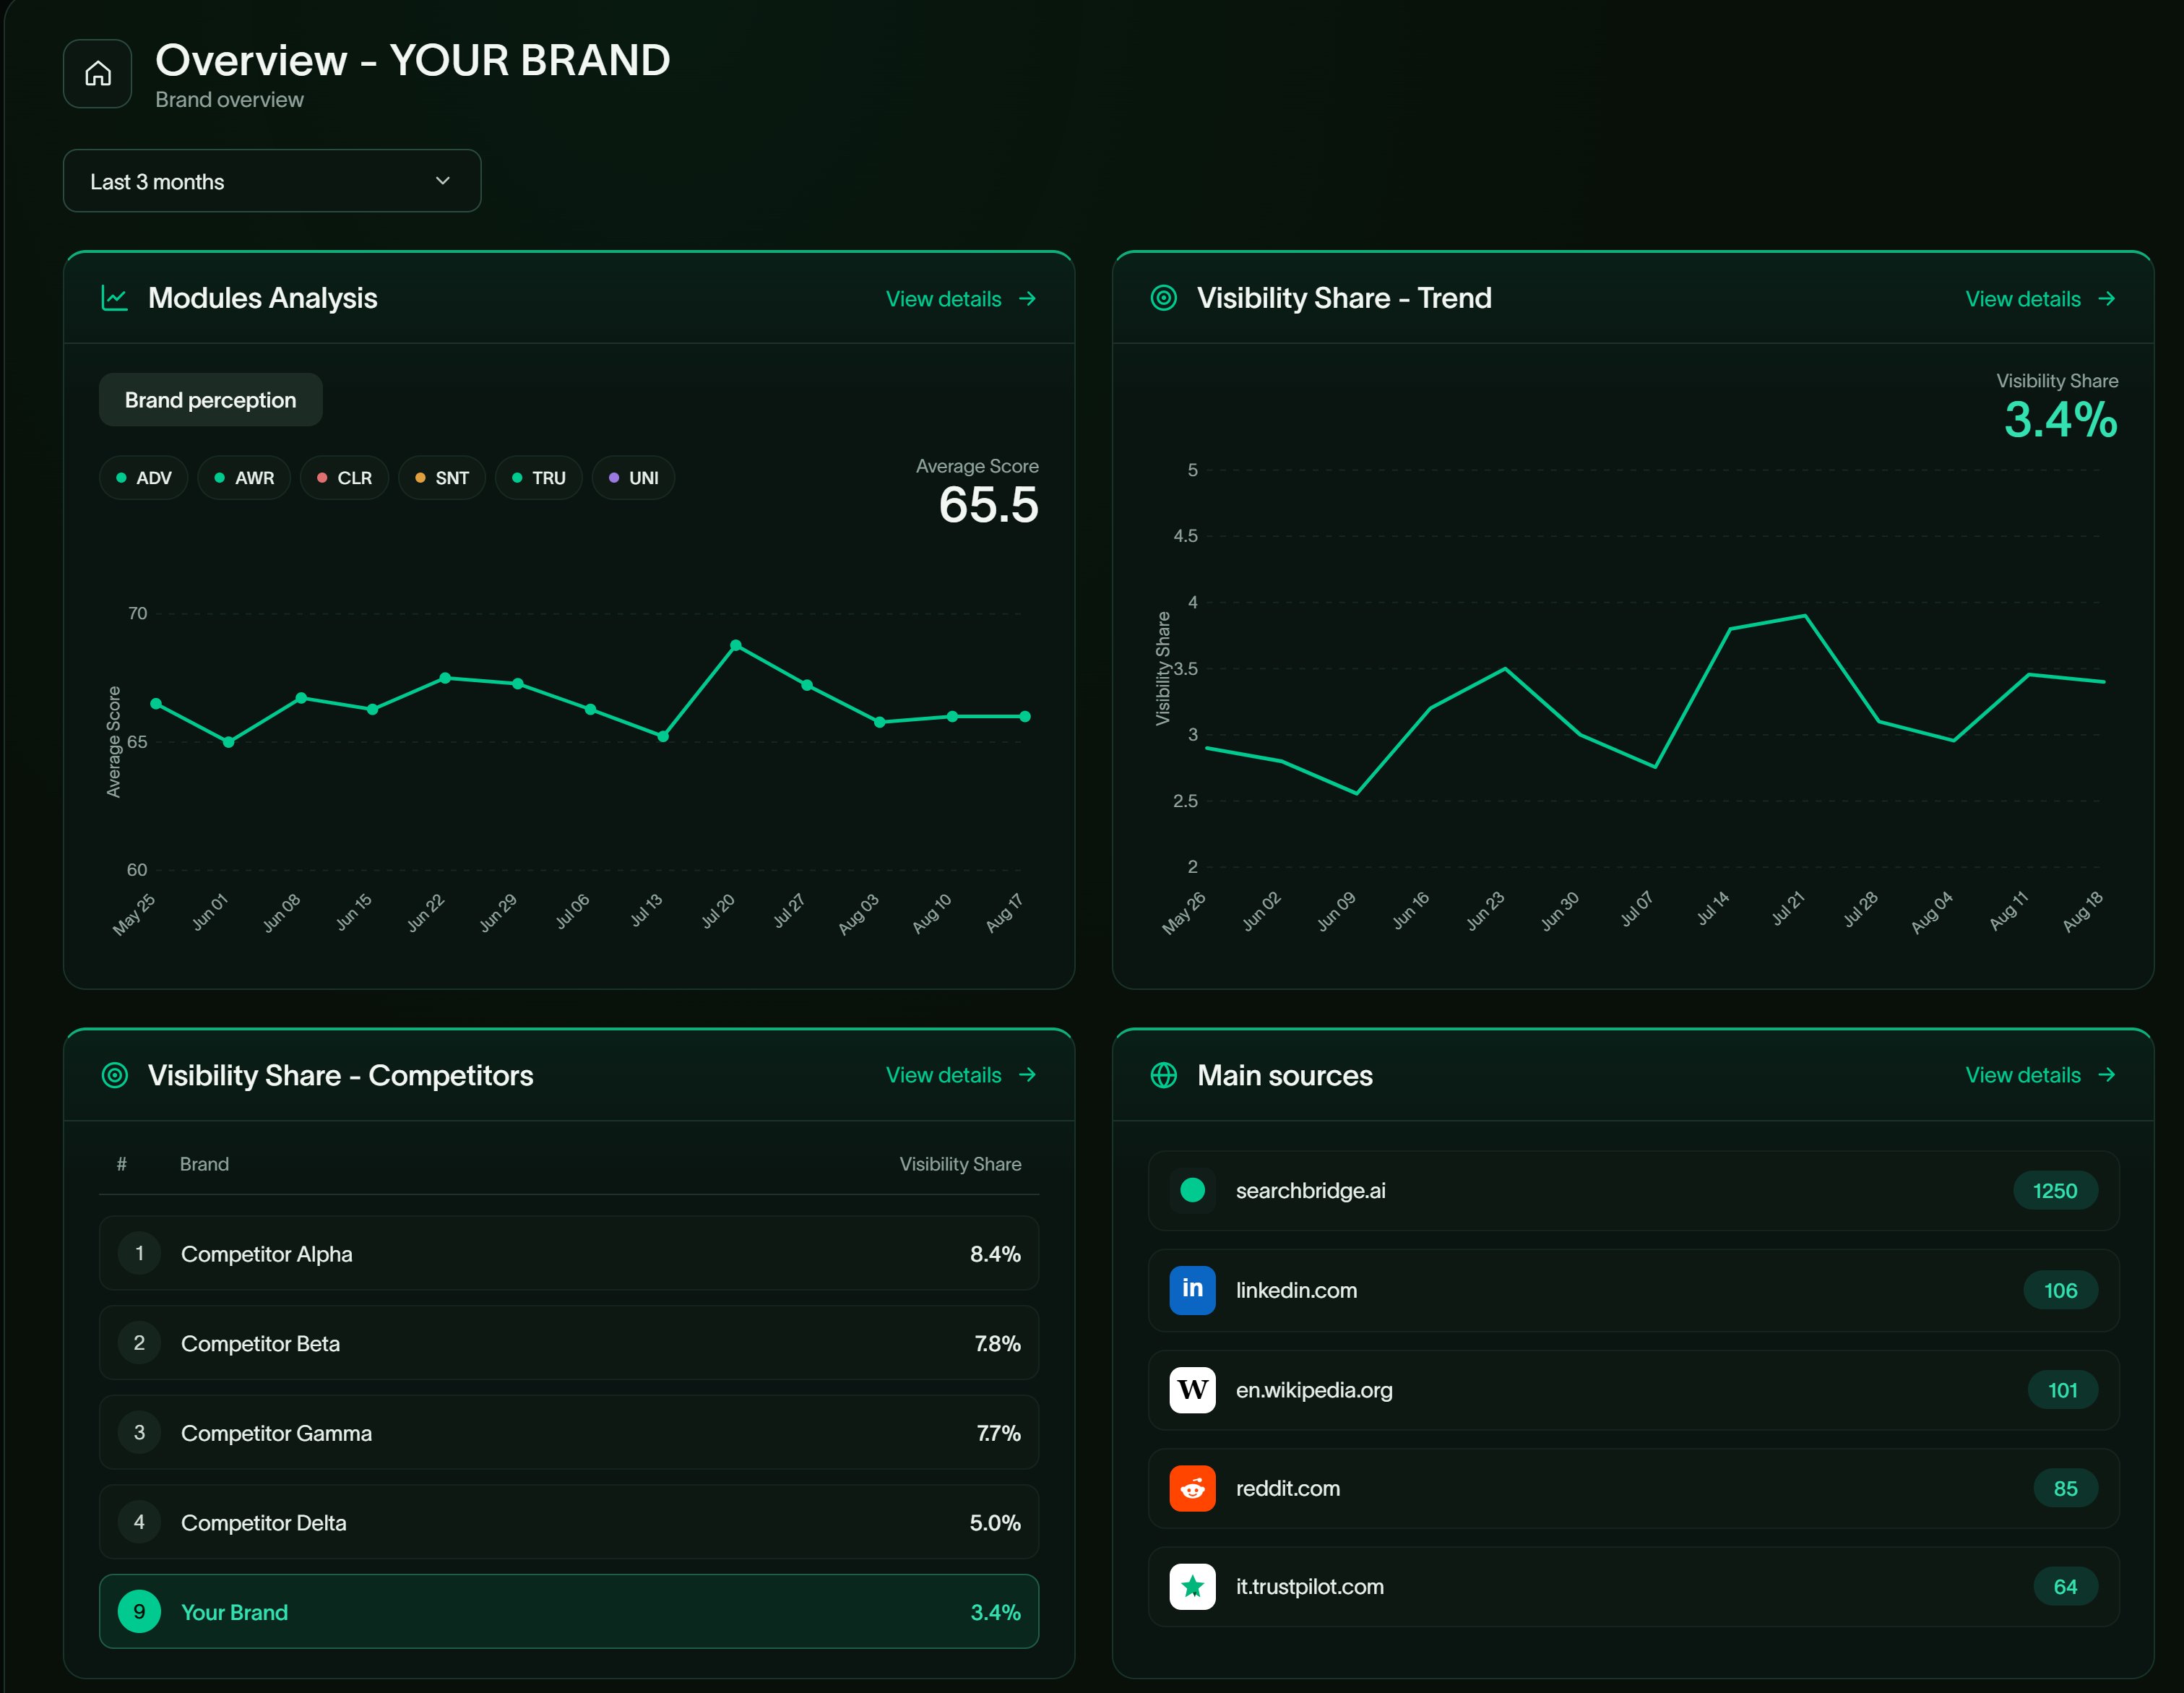The image size is (2184, 1693).
Task: Click the Modules Analysis chart icon
Action: [x=115, y=298]
